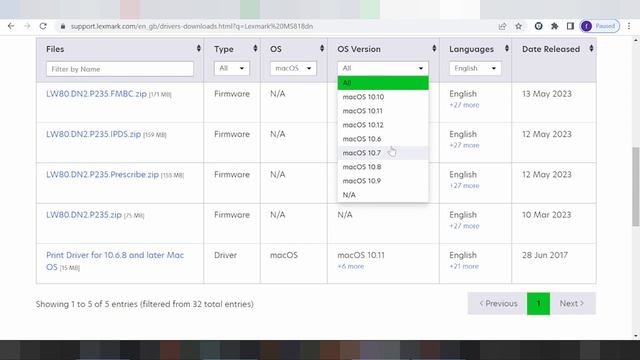Open the OS filter dropdown showing macOS
The height and width of the screenshot is (360, 640).
tap(293, 68)
